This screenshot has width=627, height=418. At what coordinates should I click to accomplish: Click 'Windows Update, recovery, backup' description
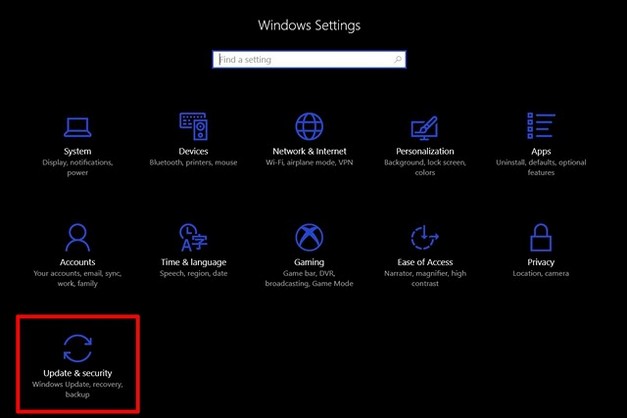click(x=78, y=389)
